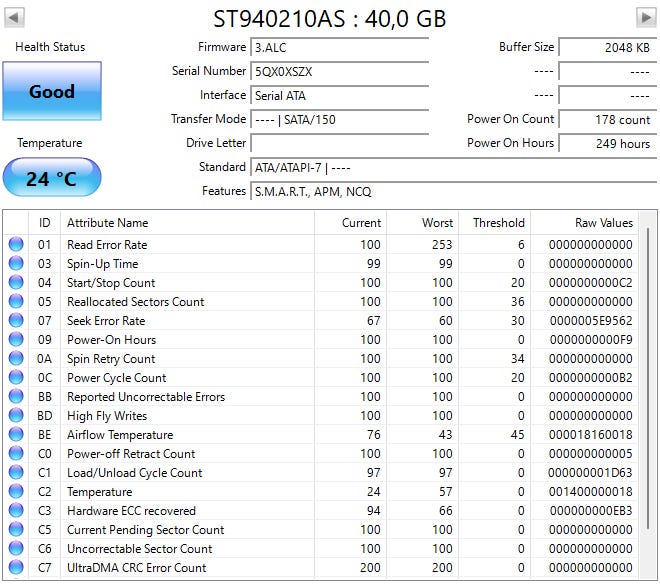The width and height of the screenshot is (660, 585).
Task: Click the Transfer Mode field SATA/150
Action: tap(340, 119)
